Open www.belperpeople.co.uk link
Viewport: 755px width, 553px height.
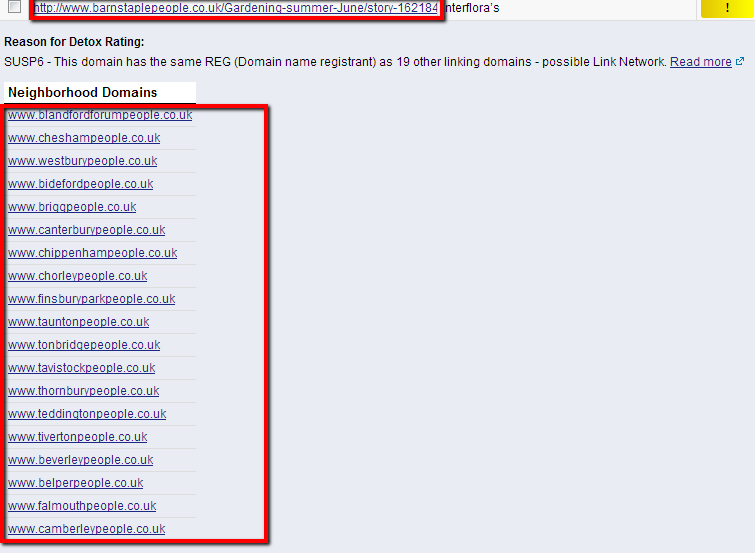[x=76, y=483]
